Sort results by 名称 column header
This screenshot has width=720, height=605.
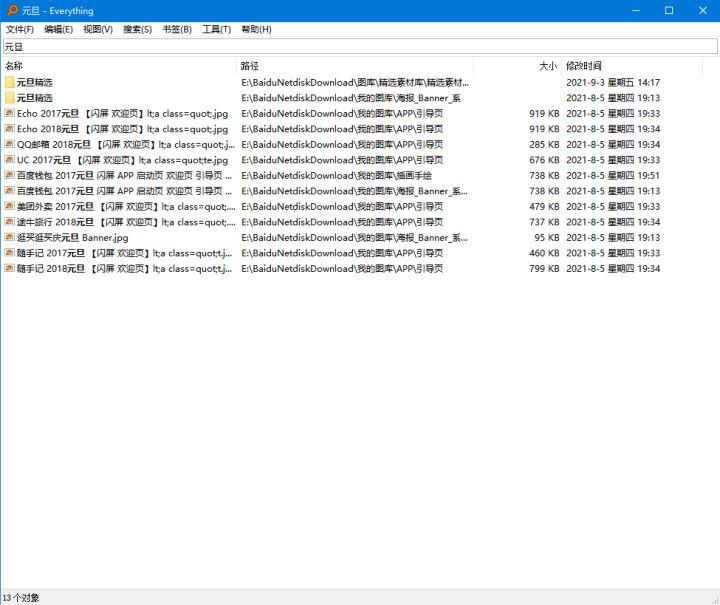coord(118,66)
